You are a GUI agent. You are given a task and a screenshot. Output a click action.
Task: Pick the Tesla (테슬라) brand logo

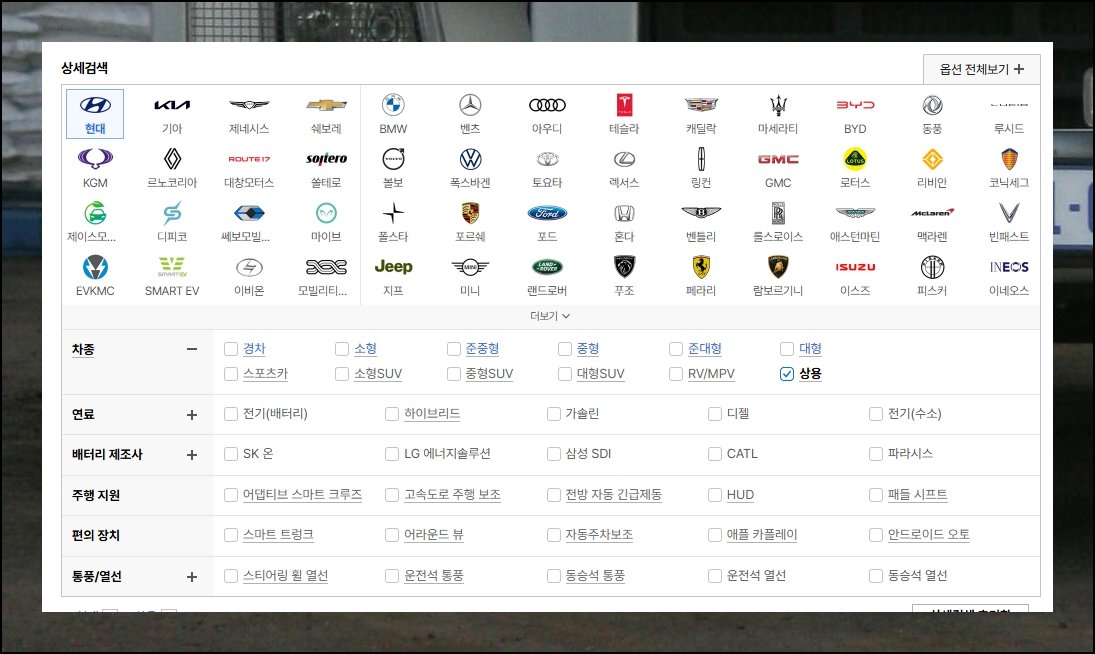pos(624,105)
